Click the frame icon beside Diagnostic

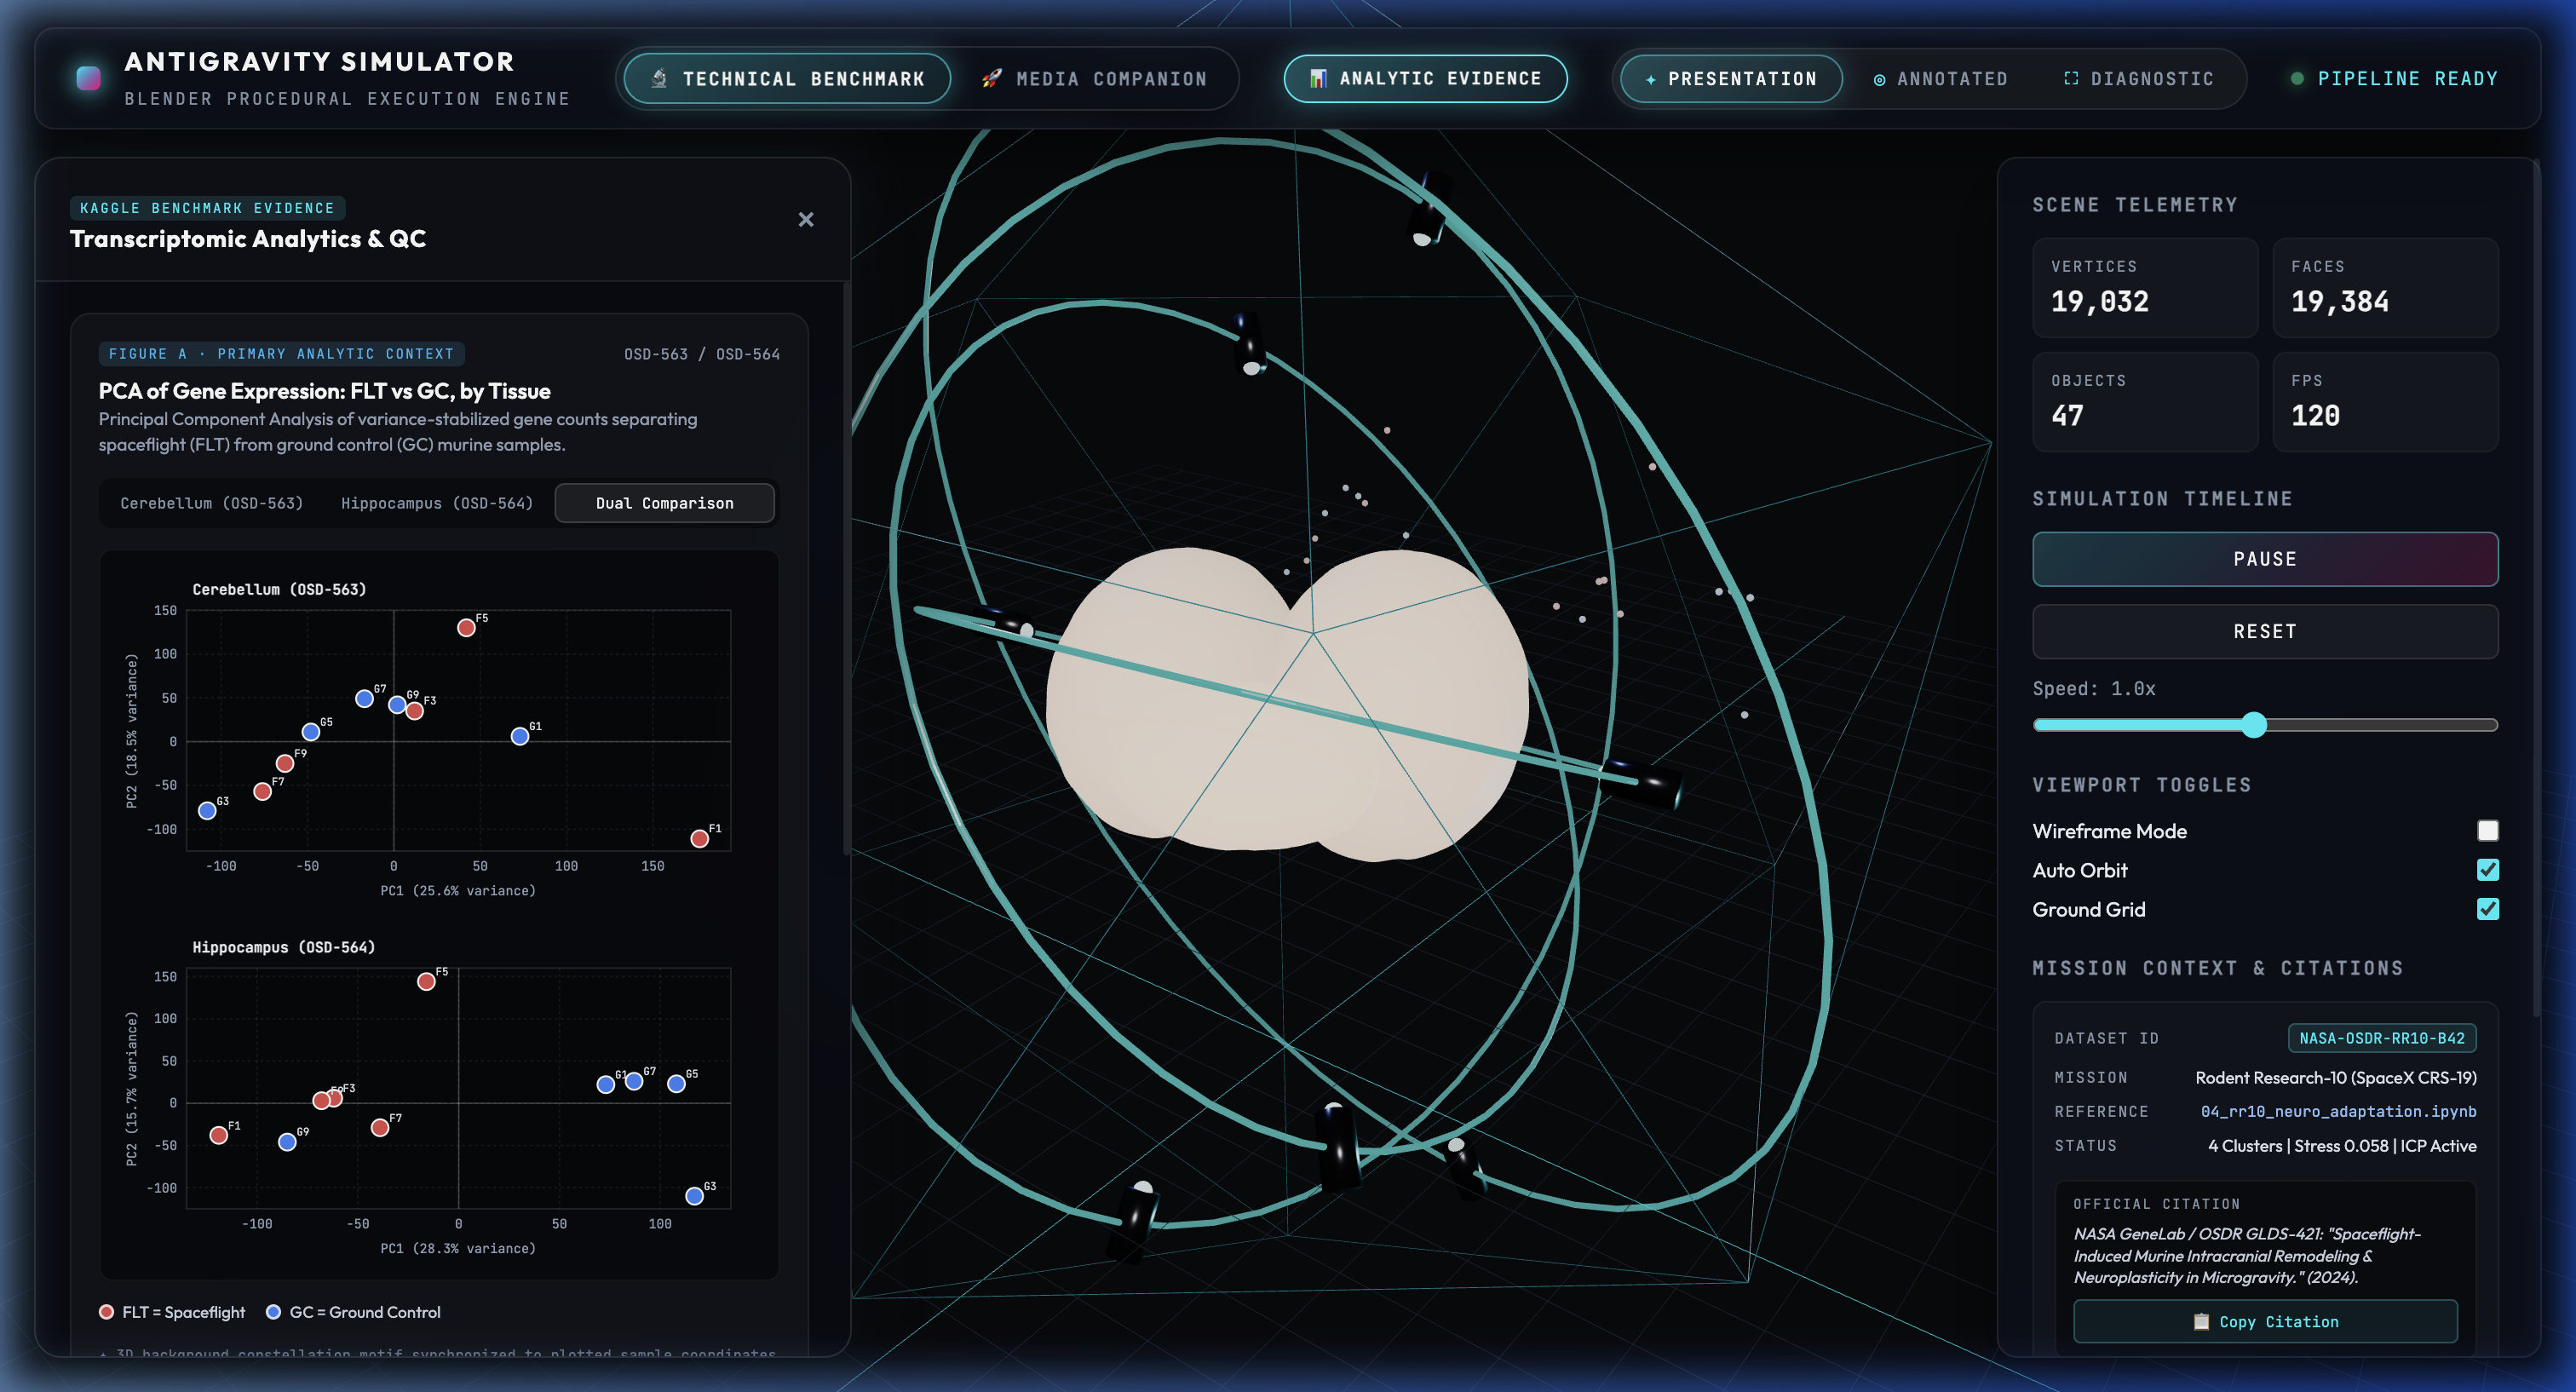(x=2071, y=78)
